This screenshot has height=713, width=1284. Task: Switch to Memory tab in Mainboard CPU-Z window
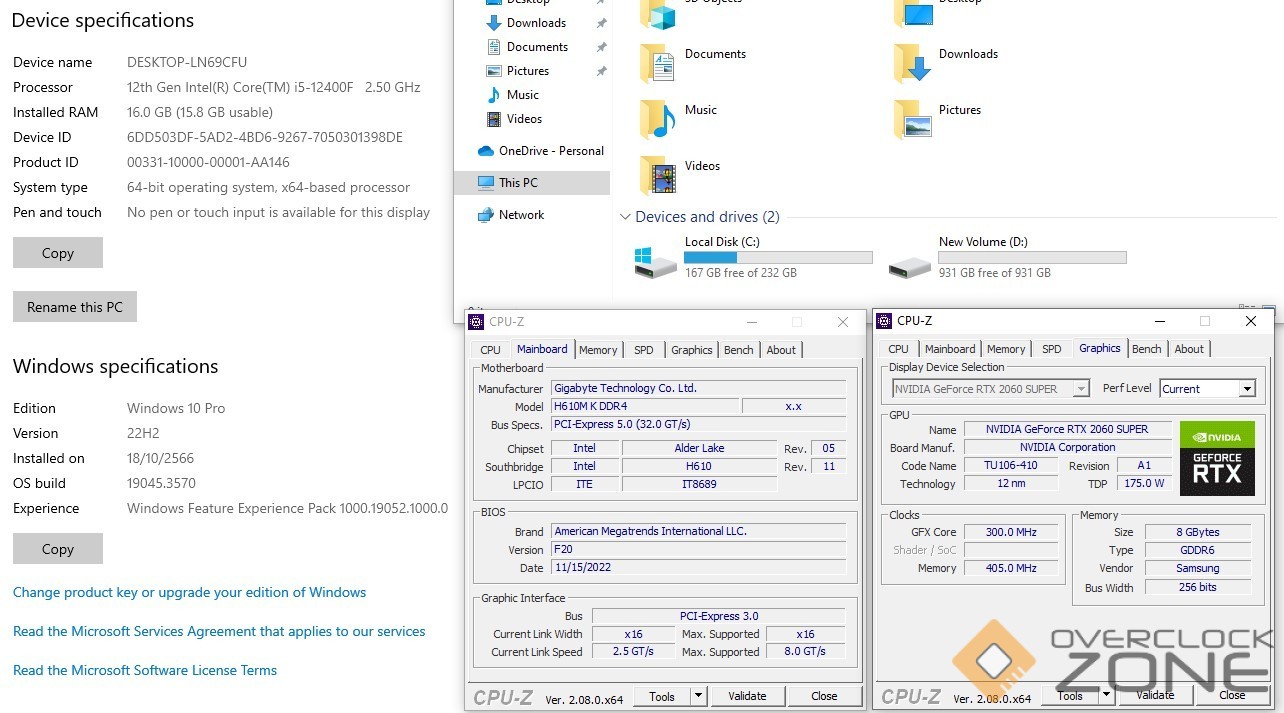coord(598,350)
